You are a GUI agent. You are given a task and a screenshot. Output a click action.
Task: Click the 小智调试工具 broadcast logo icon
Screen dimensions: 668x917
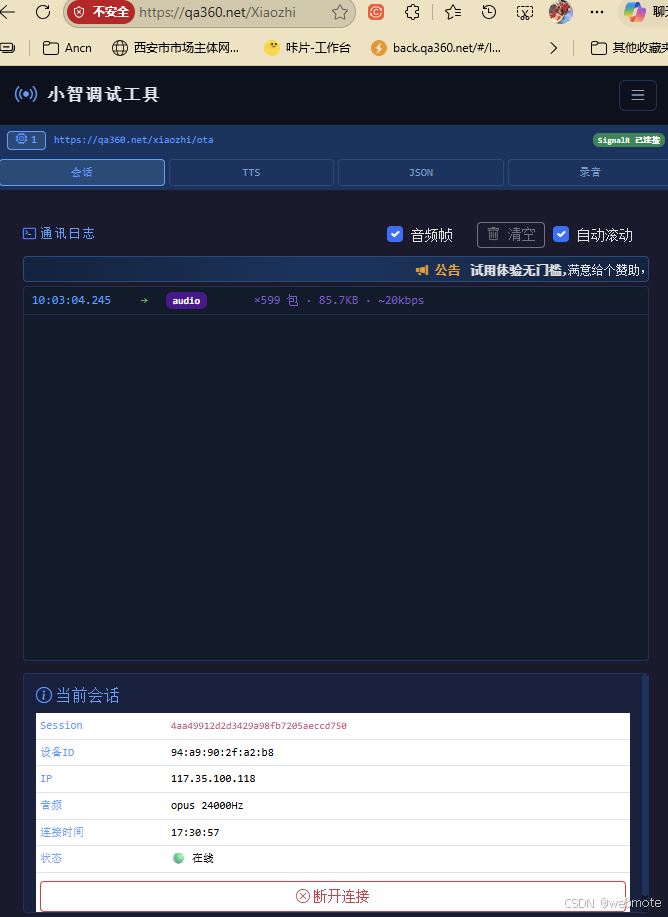click(x=26, y=94)
